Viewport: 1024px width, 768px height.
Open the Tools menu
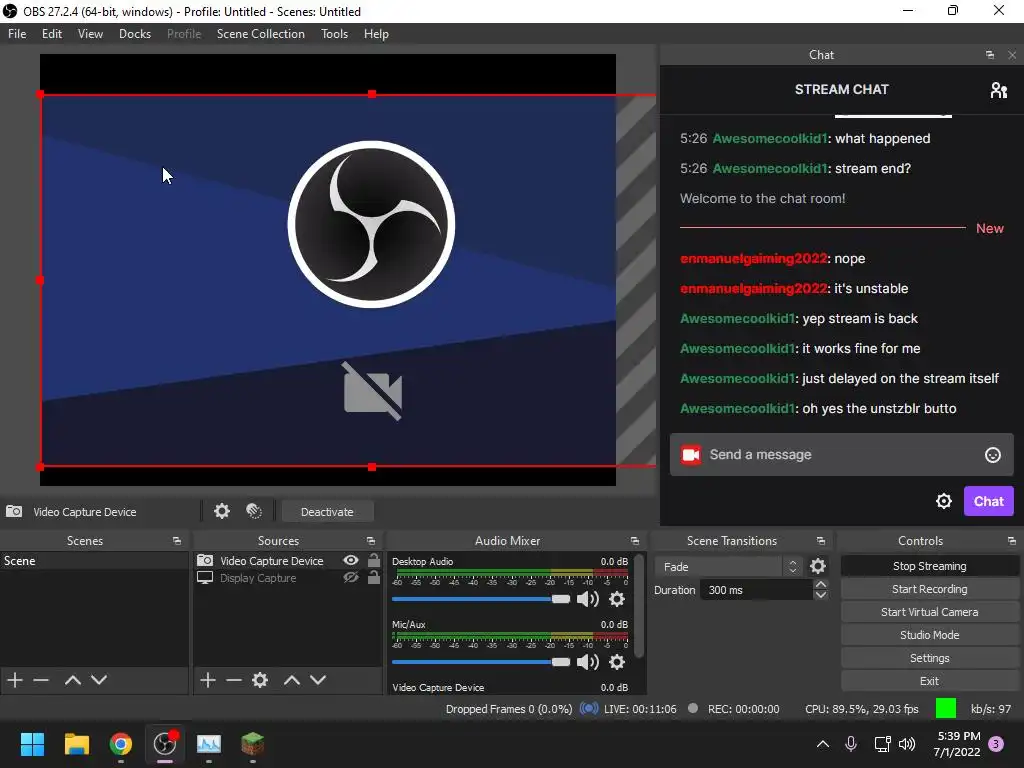pyautogui.click(x=334, y=34)
